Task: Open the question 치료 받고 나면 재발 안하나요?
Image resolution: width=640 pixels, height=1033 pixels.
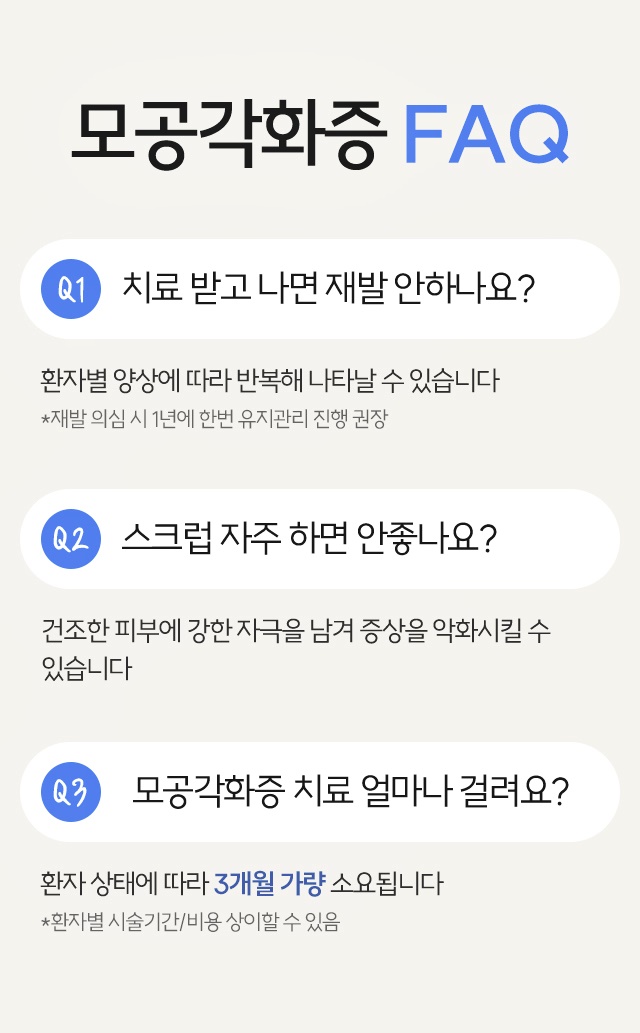Action: point(320,289)
